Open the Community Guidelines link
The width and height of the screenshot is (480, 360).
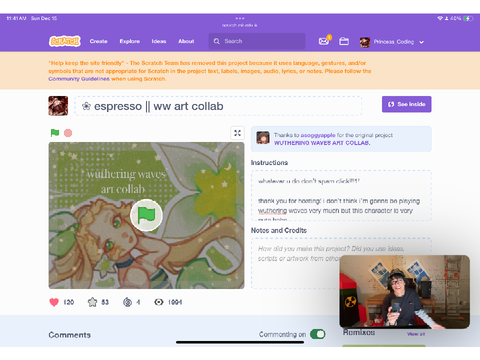tap(79, 79)
